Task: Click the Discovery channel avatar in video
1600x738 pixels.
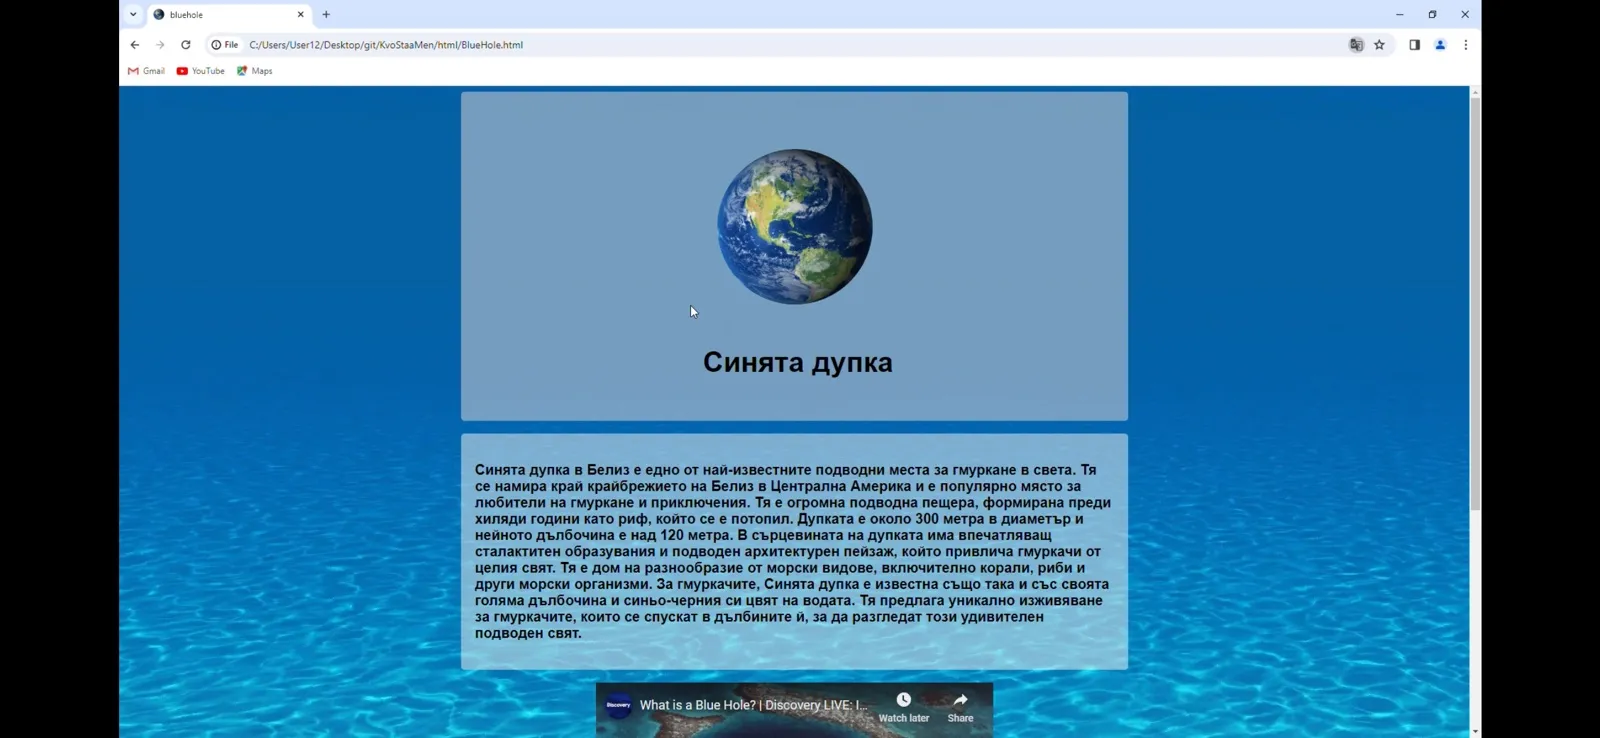Action: tap(618, 705)
